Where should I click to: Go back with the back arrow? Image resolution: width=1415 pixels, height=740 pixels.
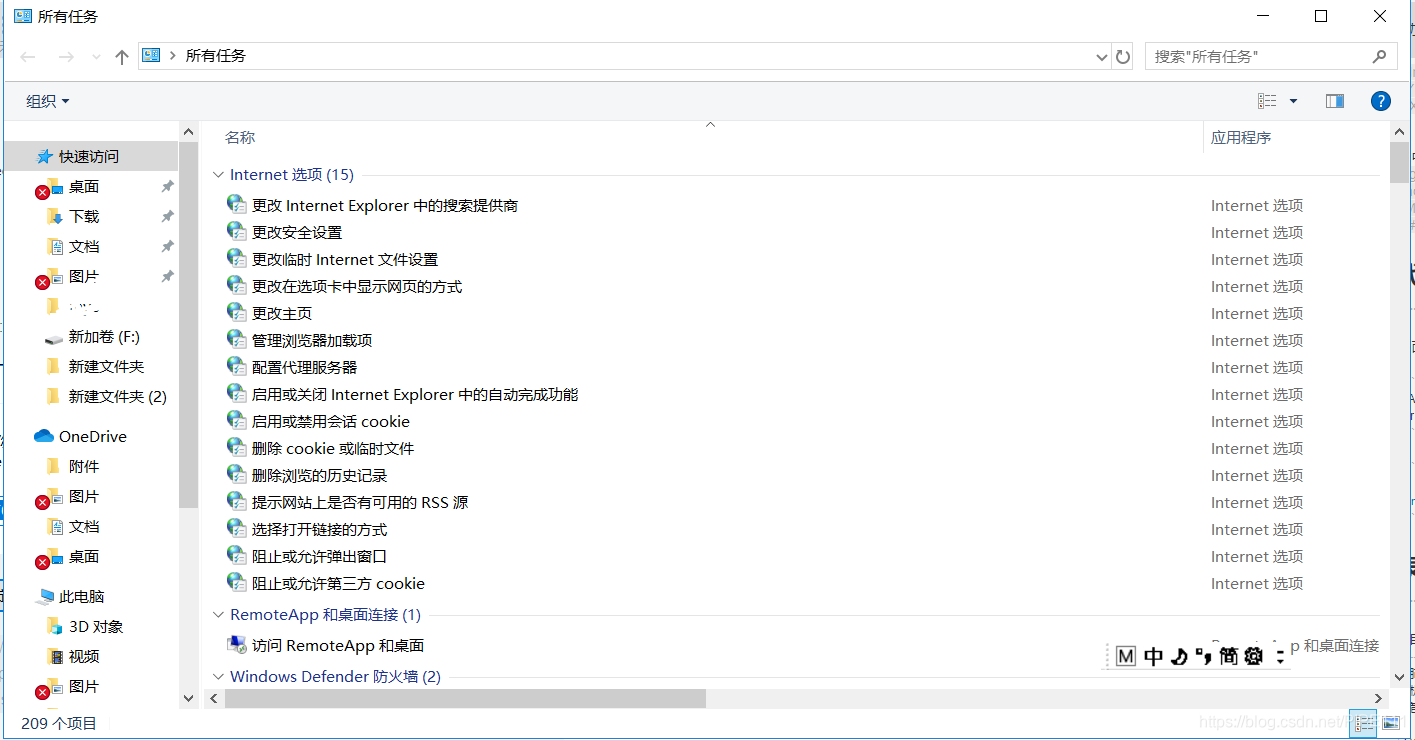tap(28, 57)
